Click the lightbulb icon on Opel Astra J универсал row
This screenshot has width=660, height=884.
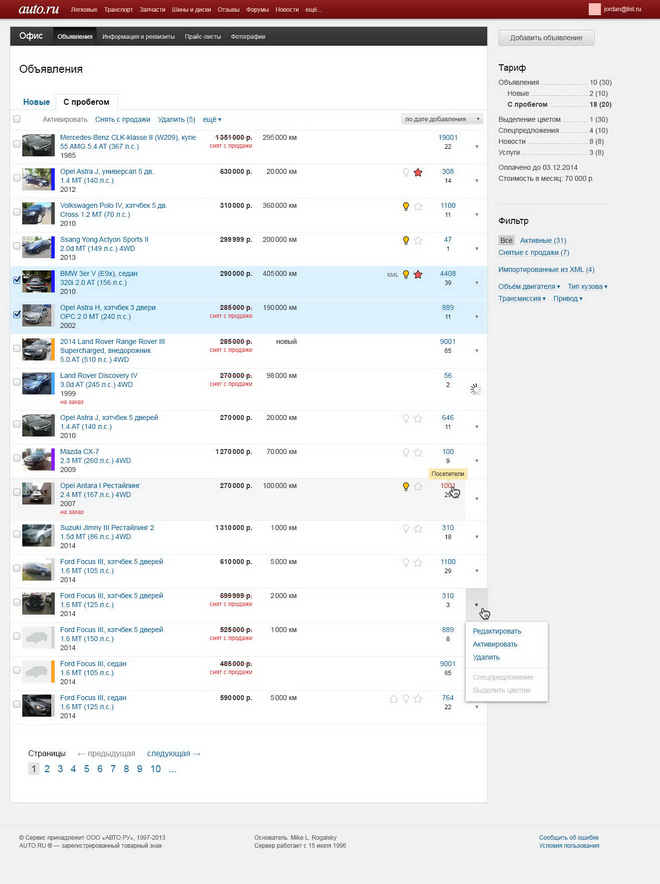pos(405,173)
